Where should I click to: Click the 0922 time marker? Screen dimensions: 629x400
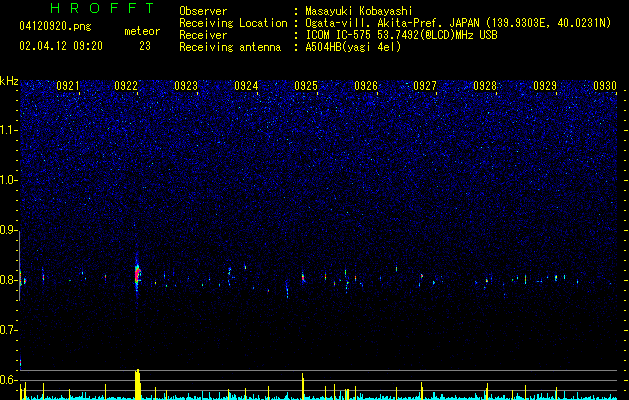pos(126,86)
